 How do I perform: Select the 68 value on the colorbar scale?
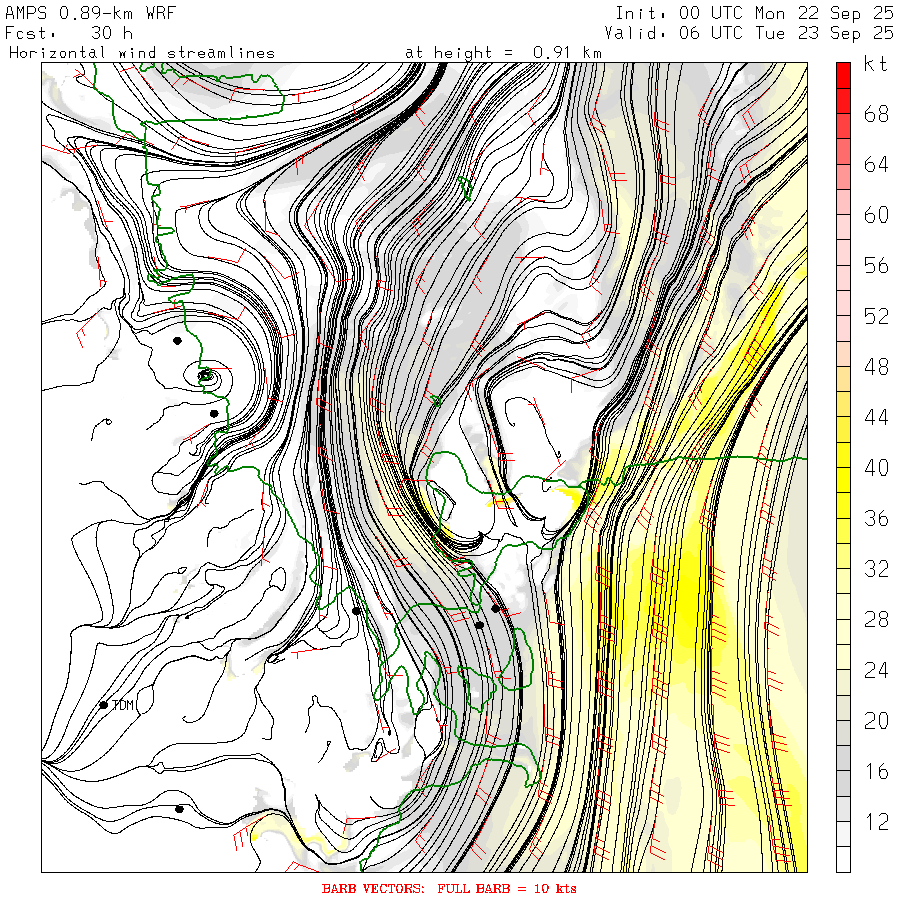[876, 114]
